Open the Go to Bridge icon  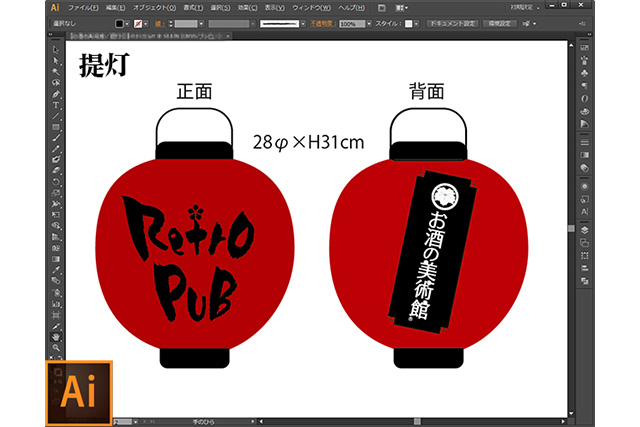pos(381,8)
